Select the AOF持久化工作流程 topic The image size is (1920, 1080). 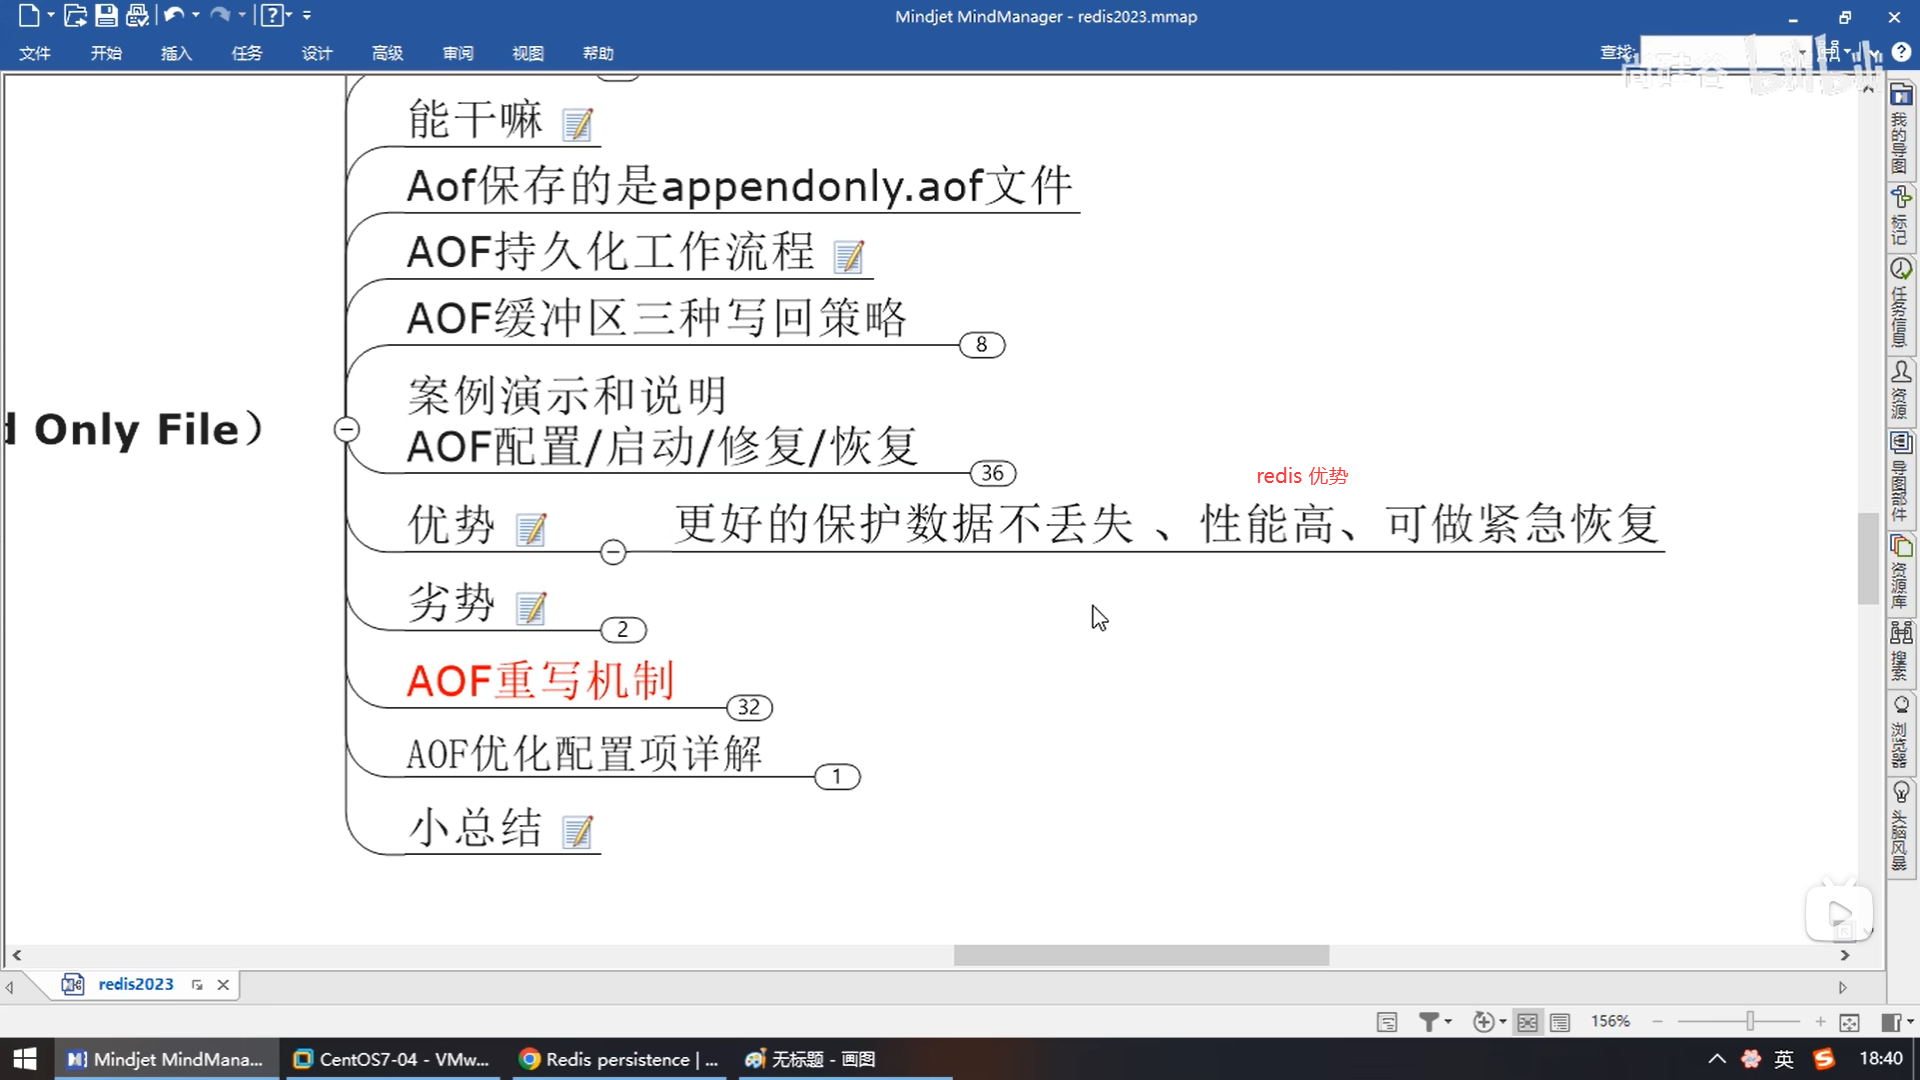click(x=610, y=251)
